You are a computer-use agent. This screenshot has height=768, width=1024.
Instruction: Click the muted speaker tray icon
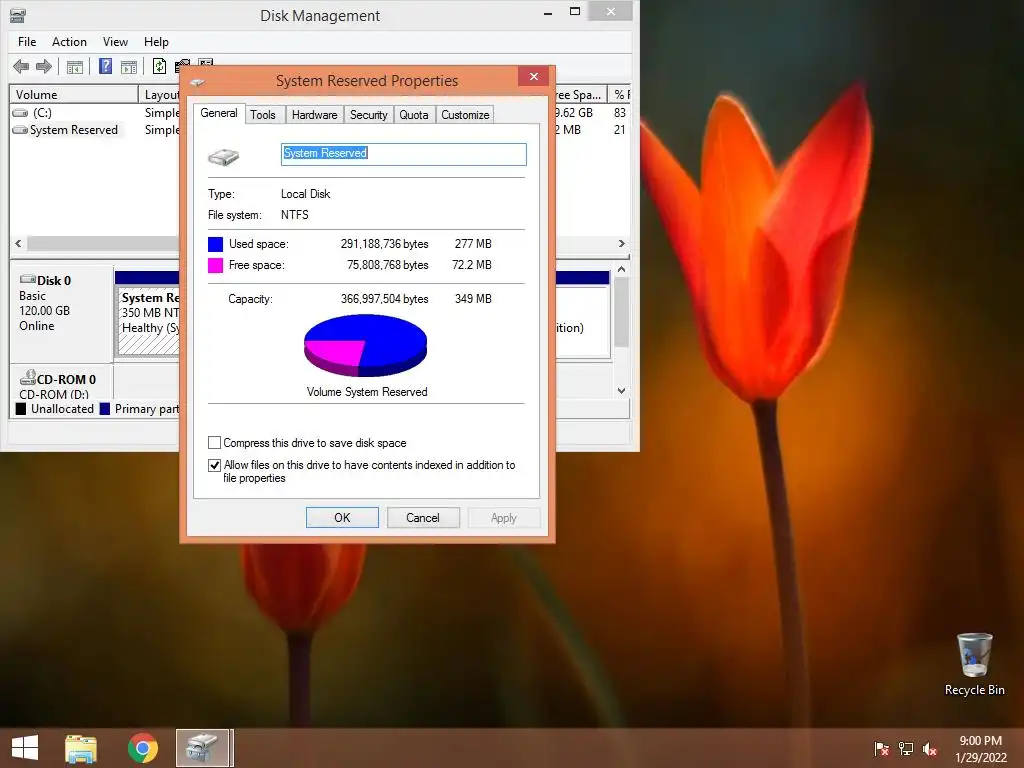click(x=930, y=749)
